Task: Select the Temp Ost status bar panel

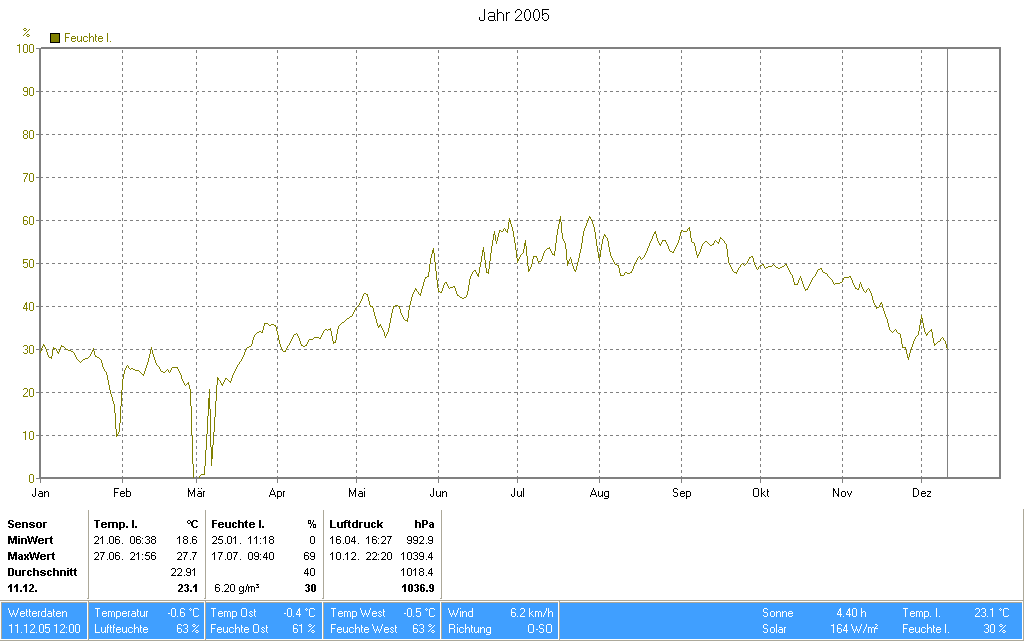Action: pos(264,613)
